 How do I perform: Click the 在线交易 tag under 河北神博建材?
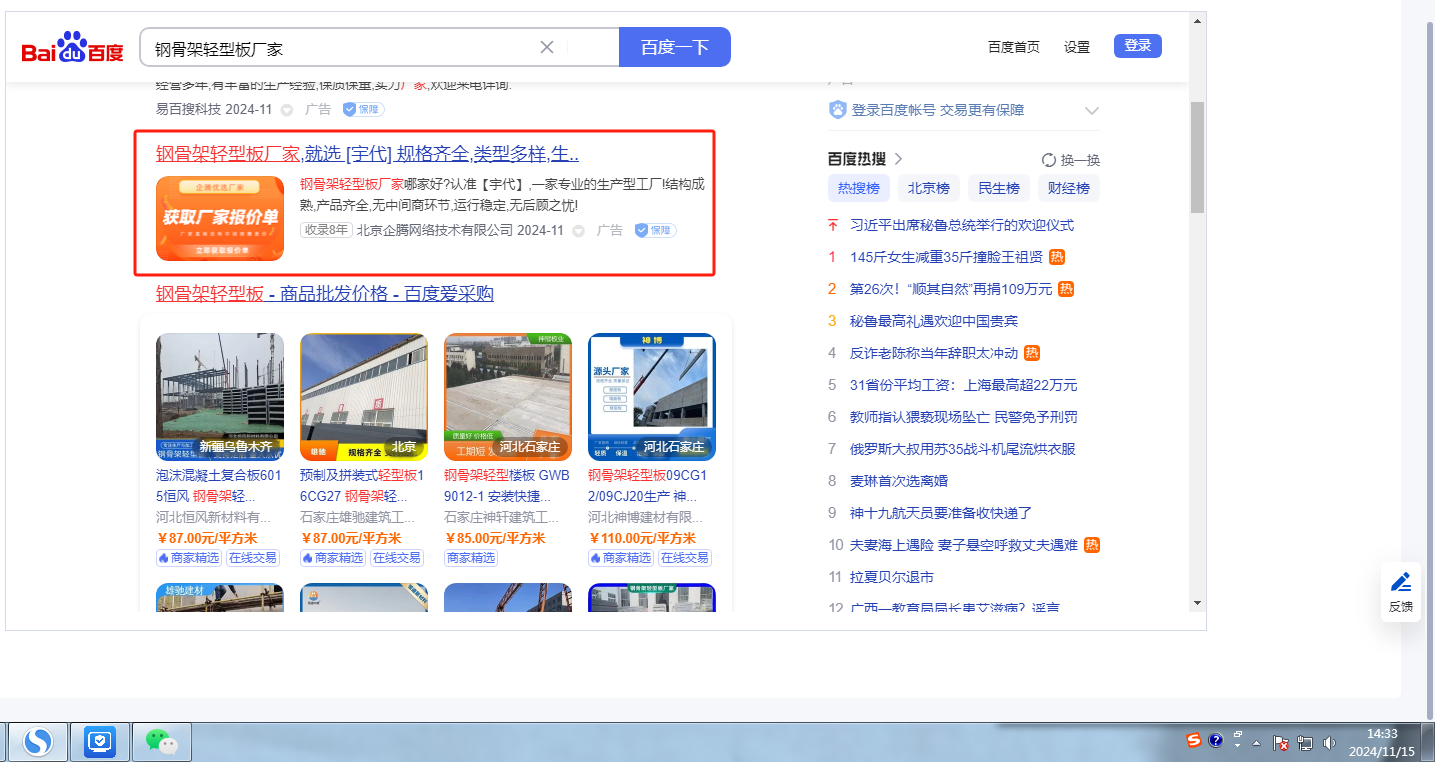click(x=685, y=558)
